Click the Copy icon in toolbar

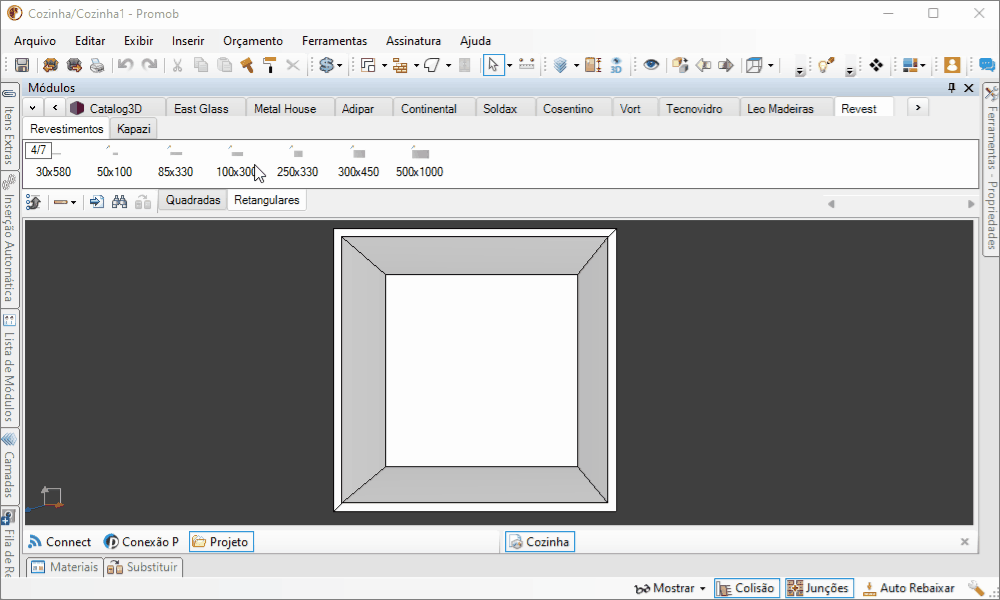coord(201,65)
